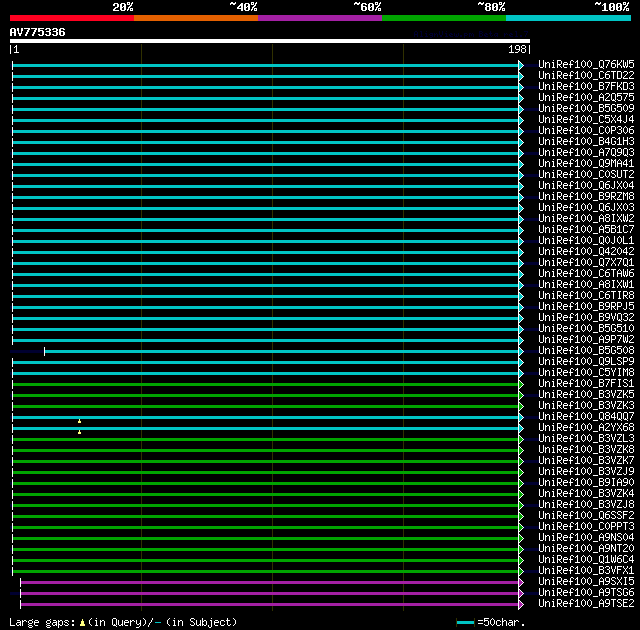Image resolution: width=640 pixels, height=630 pixels.
Task: Select the UniRef100_B9RPJ5 label
Action: pyautogui.click(x=586, y=307)
